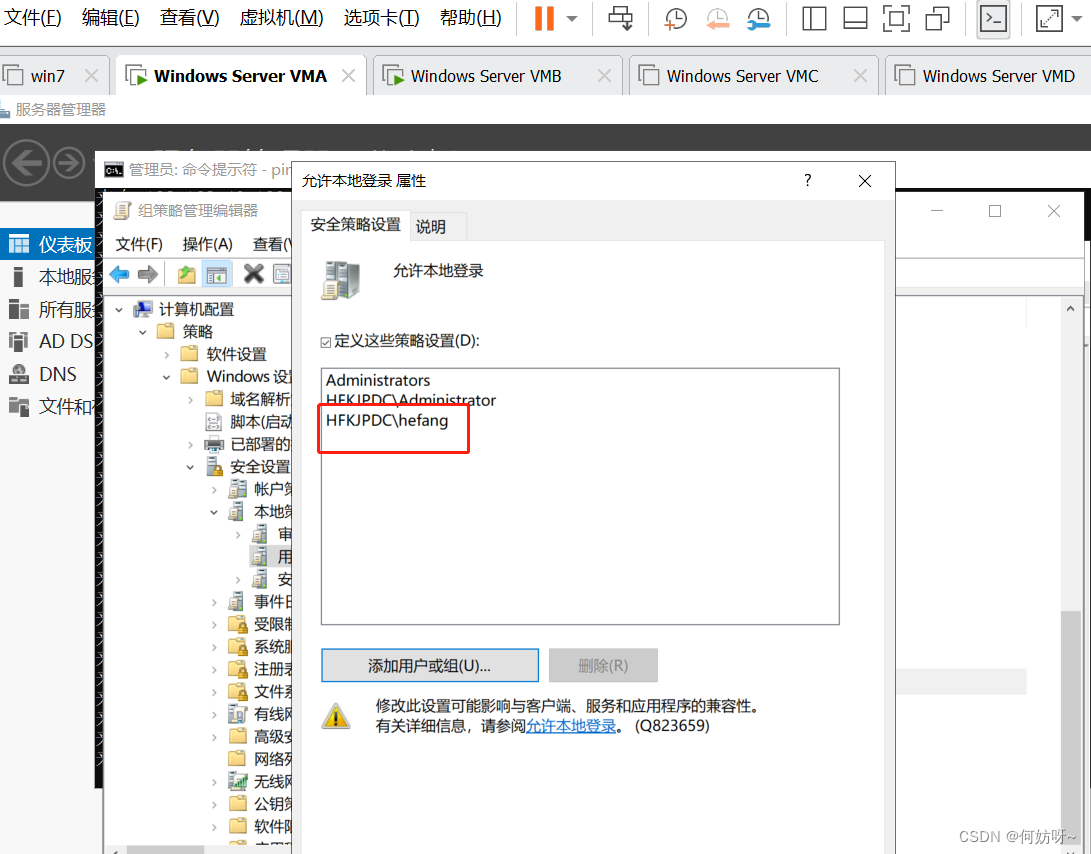Collapse the 计算机配置 tree node
The height and width of the screenshot is (854, 1091).
120,310
